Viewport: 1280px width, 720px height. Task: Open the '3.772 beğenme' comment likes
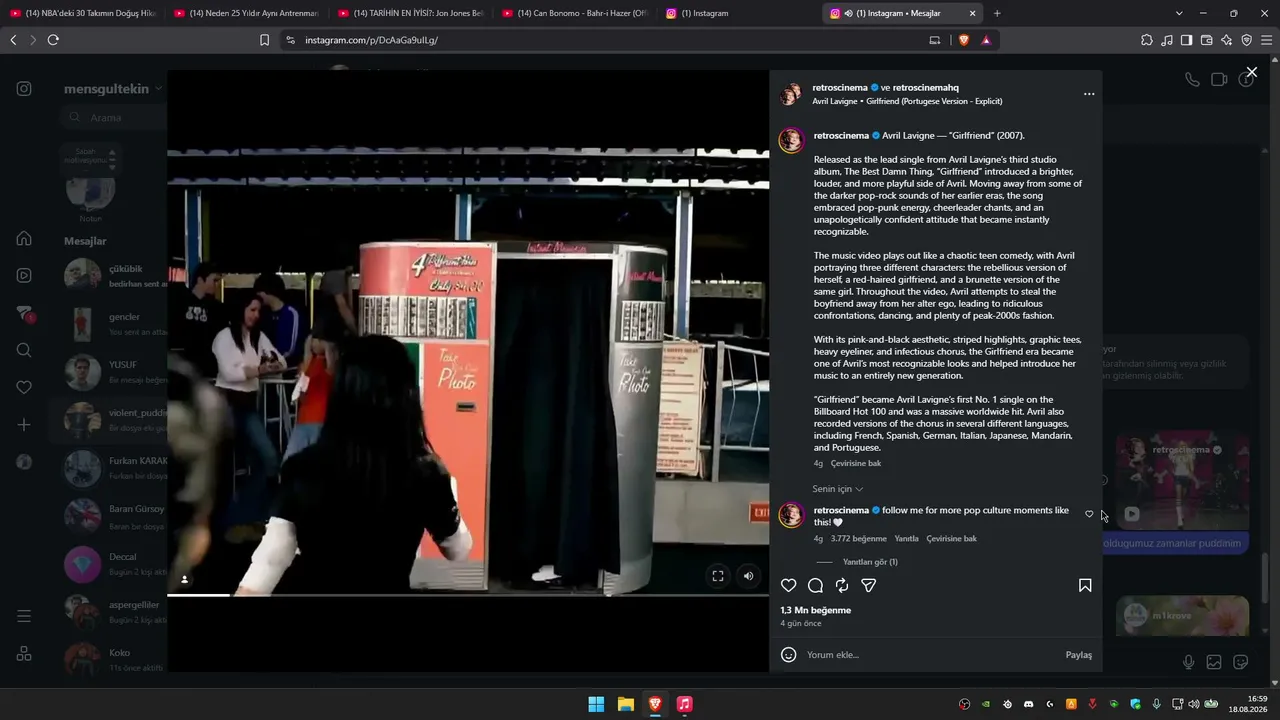(x=859, y=539)
